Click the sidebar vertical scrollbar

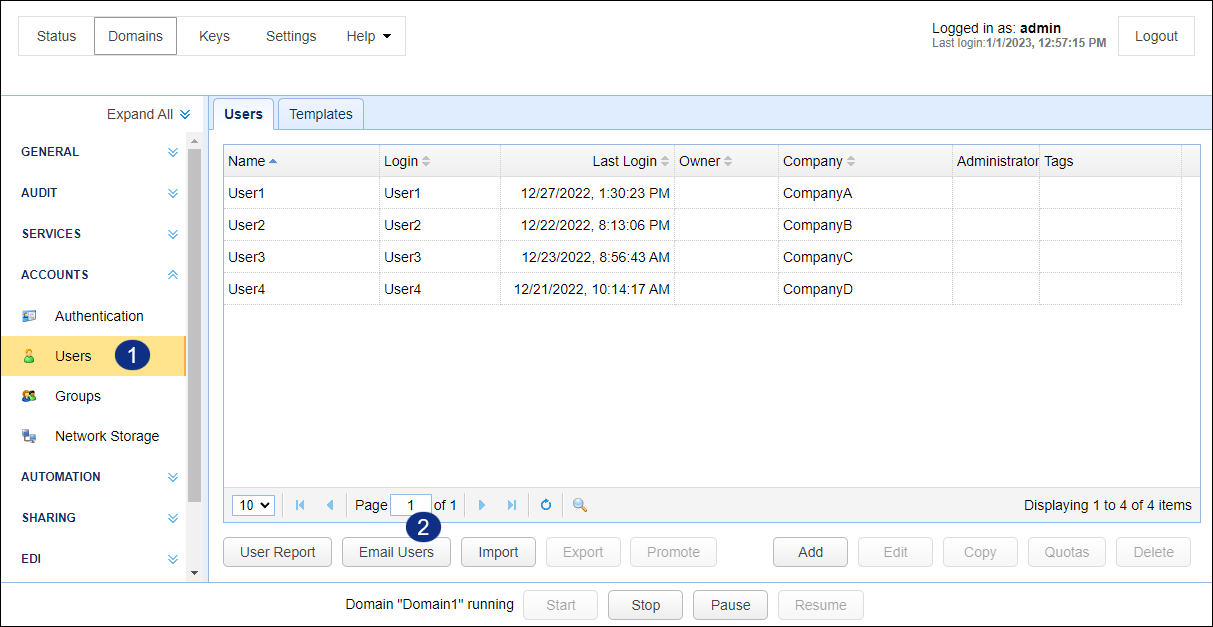pos(194,325)
